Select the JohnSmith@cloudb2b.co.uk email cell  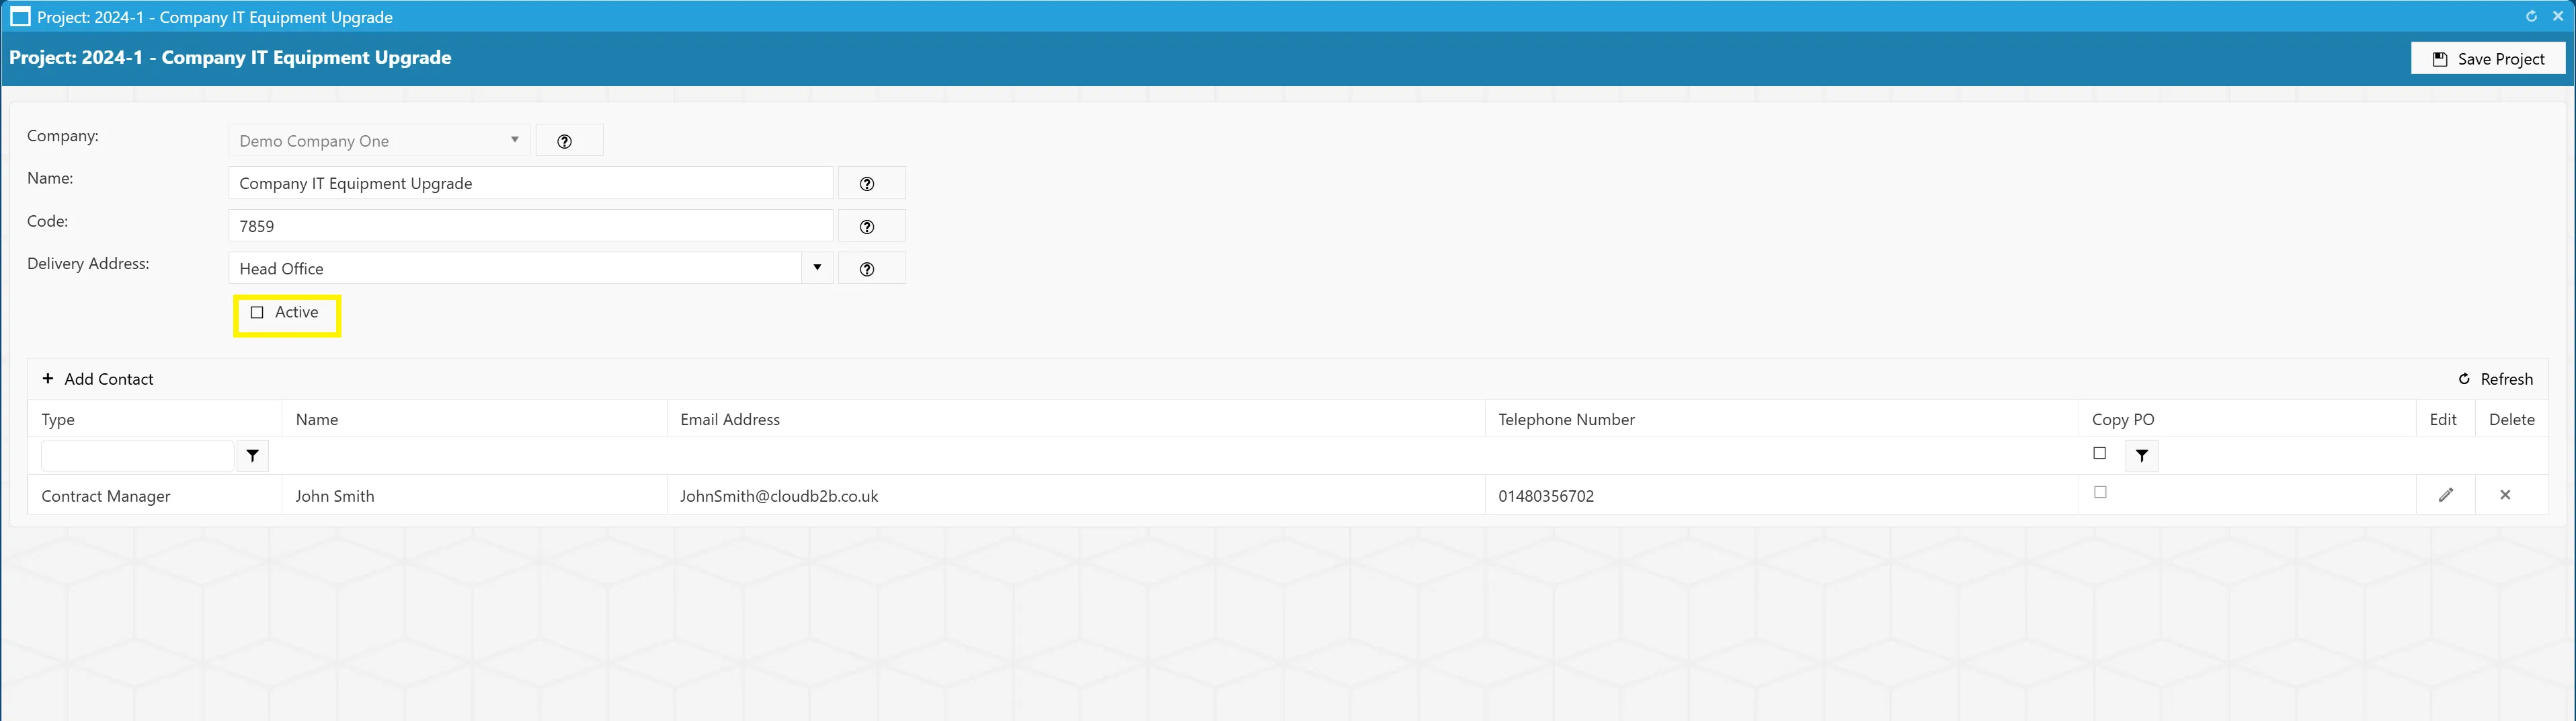tap(1076, 495)
